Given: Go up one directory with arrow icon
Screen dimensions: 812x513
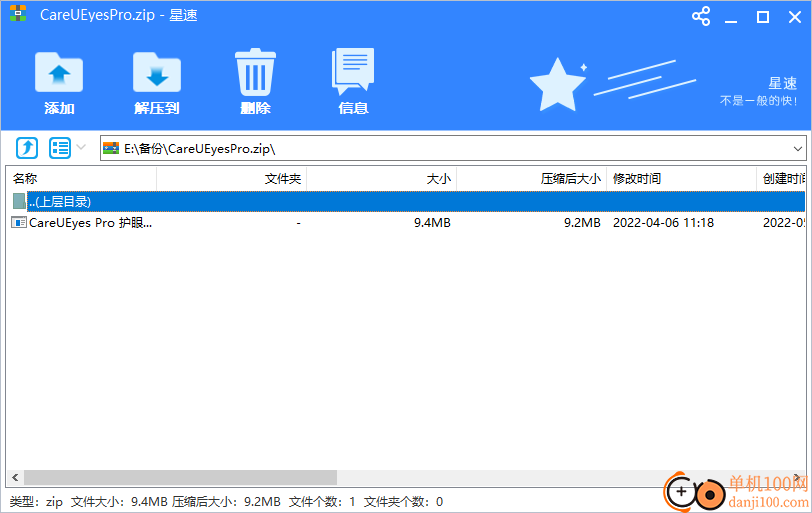Looking at the screenshot, I should pos(27,148).
